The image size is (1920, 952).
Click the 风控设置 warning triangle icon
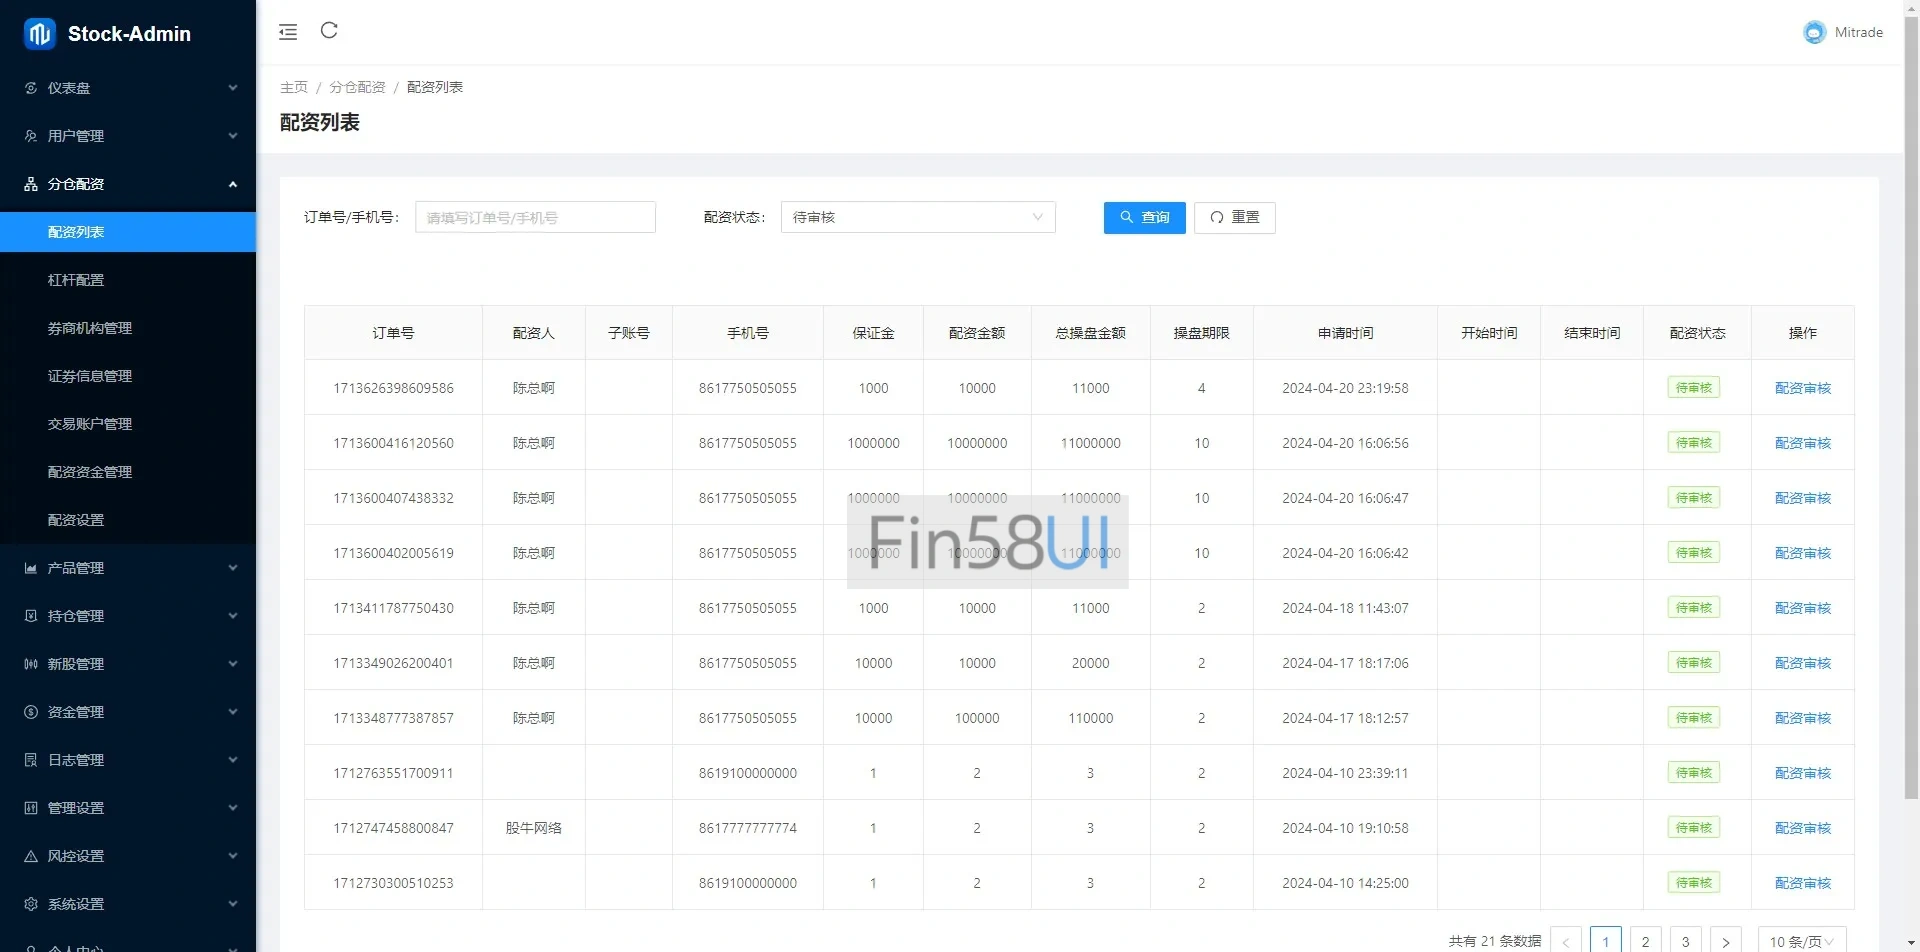[31, 856]
